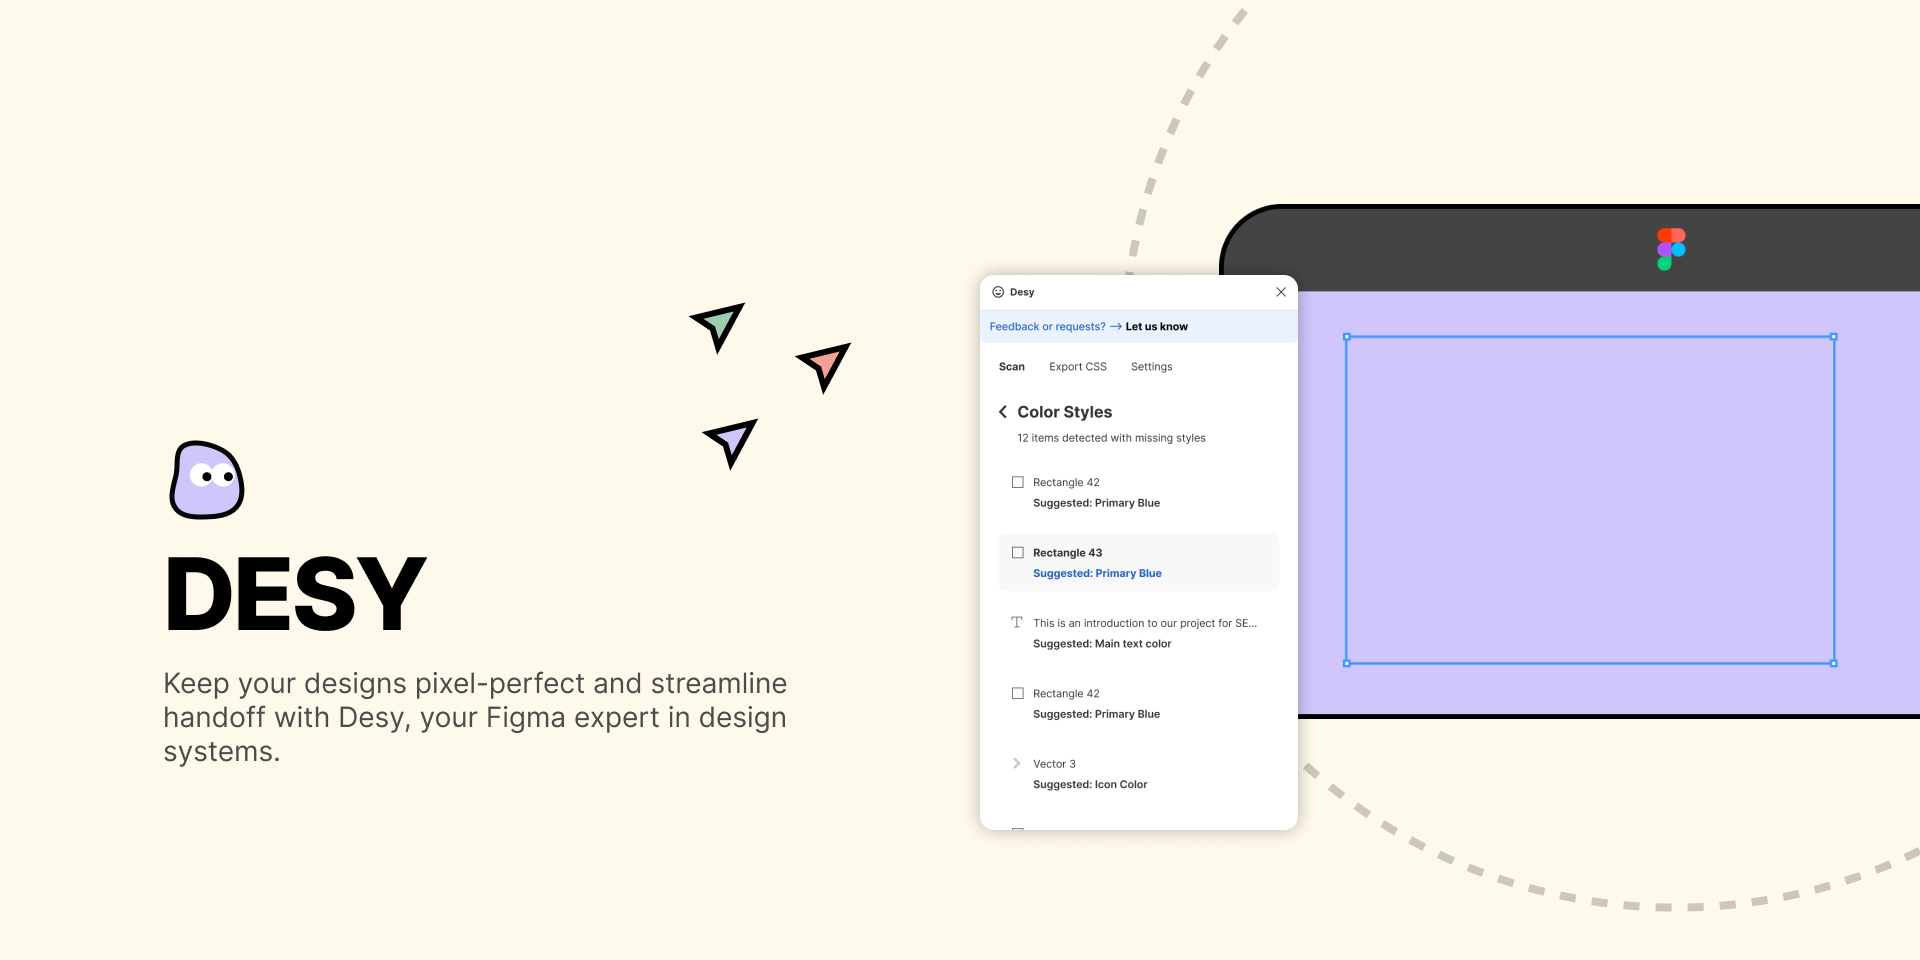Screen dimensions: 1920x960
Task: Click the bottom-right selection handle of rectangle
Action: [1834, 663]
